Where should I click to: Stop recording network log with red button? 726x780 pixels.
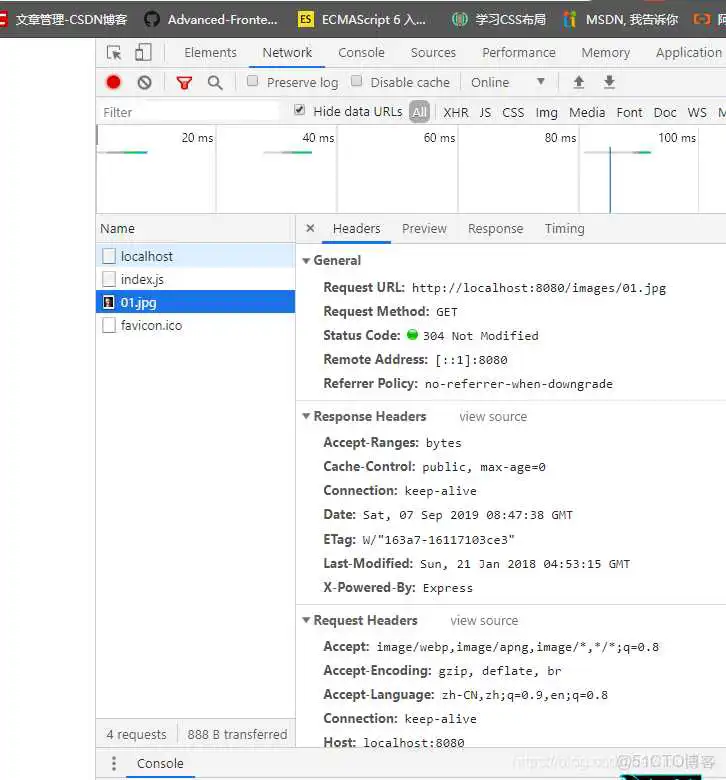pos(114,82)
